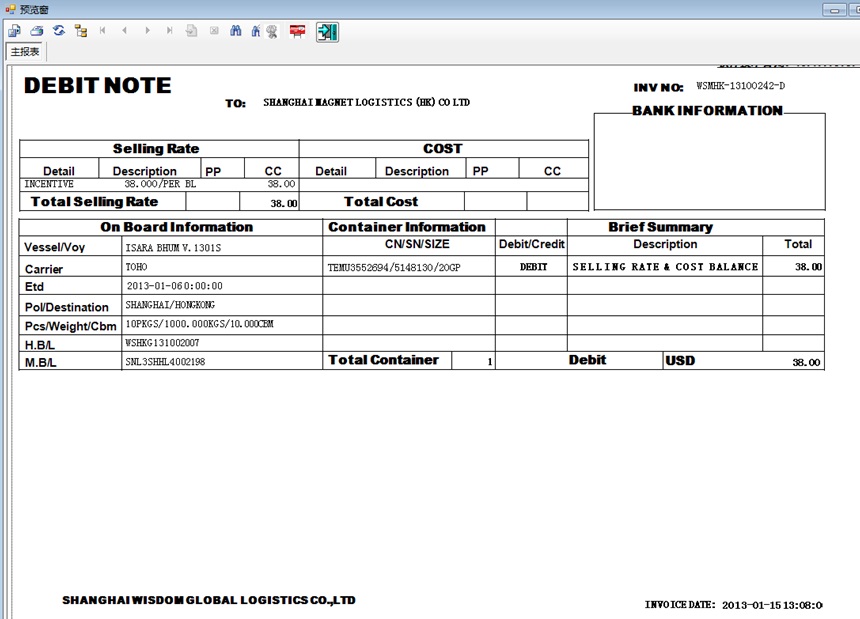This screenshot has width=860, height=619.
Task: Click the Etd date 2013-01-06
Action: [x=174, y=286]
